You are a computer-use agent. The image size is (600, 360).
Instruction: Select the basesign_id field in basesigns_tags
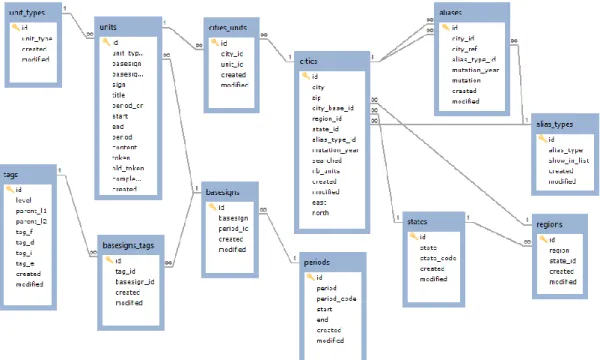tap(135, 282)
